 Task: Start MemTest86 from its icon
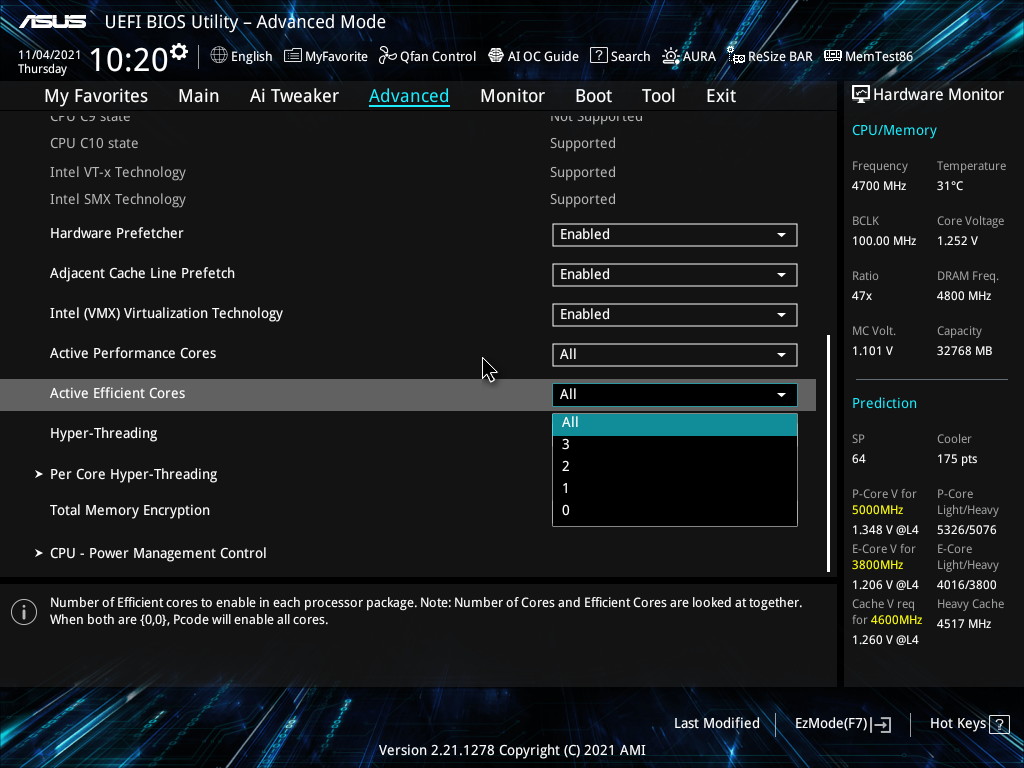point(833,56)
